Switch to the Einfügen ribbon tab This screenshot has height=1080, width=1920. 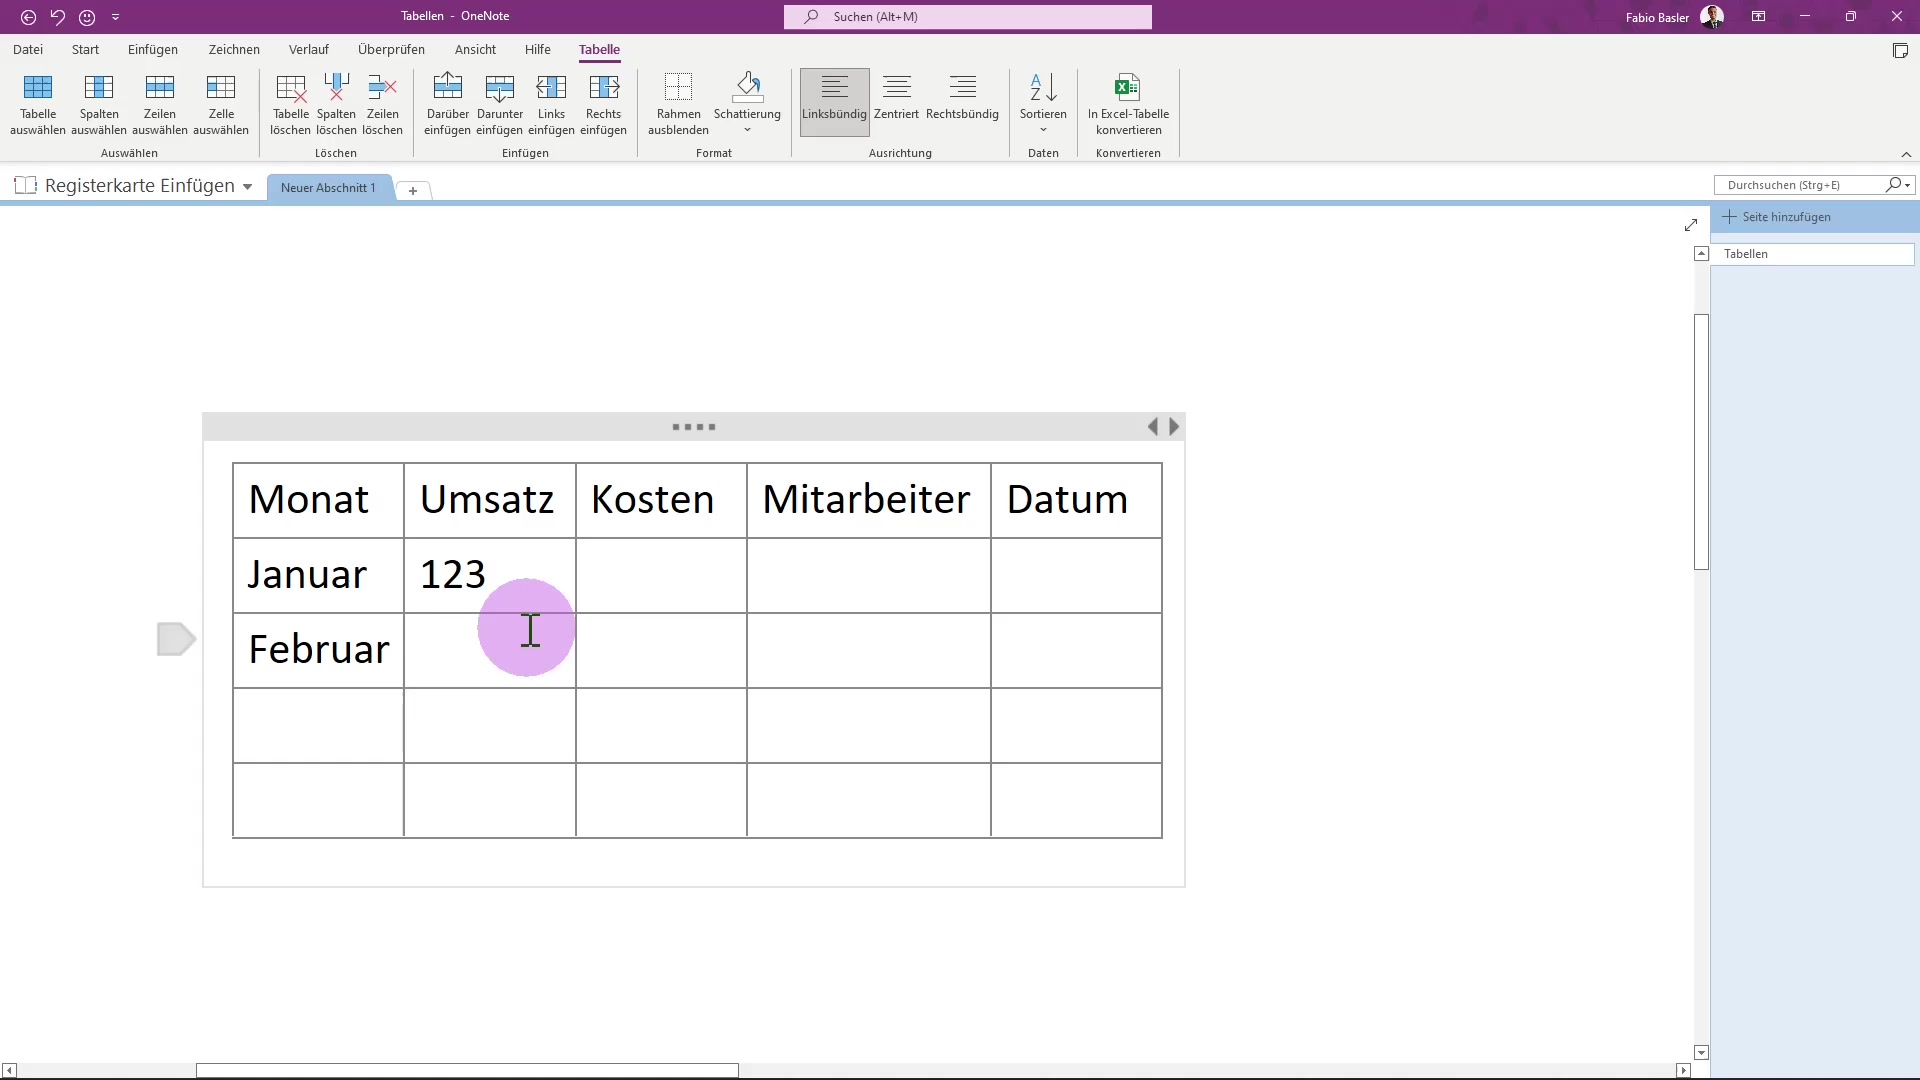click(x=153, y=49)
